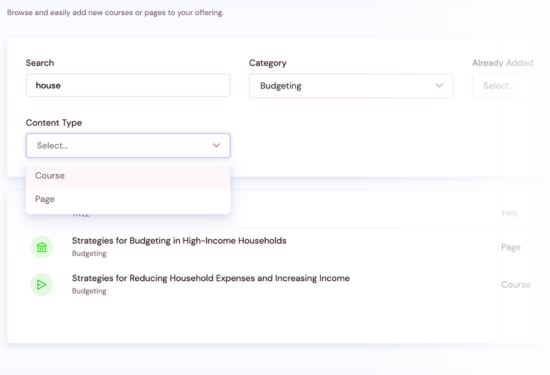The height and width of the screenshot is (375, 550).
Task: Choose Page from the Content Type list
Action: point(128,199)
